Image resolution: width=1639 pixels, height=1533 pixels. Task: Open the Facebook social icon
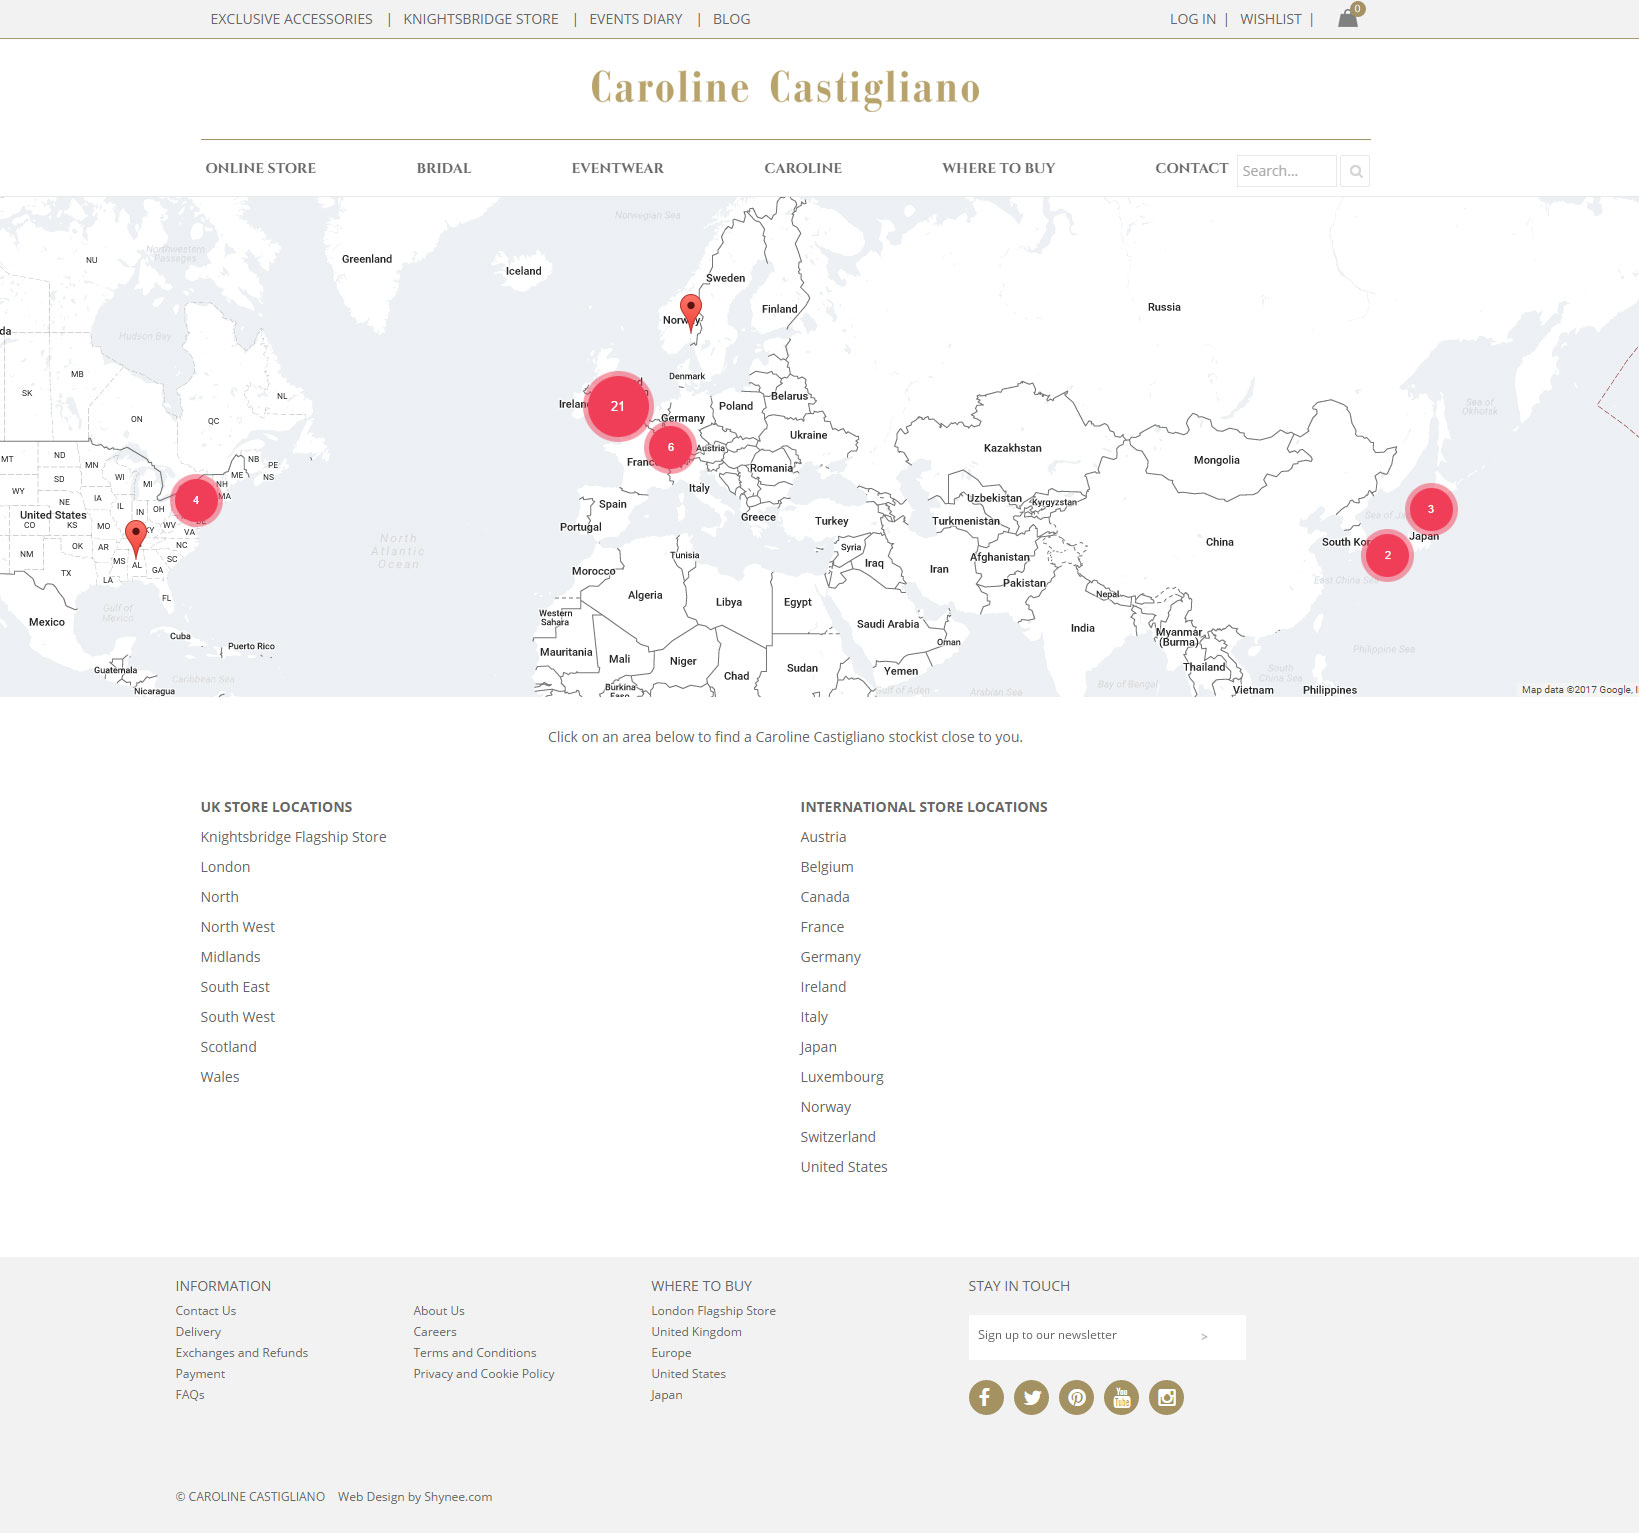986,1397
